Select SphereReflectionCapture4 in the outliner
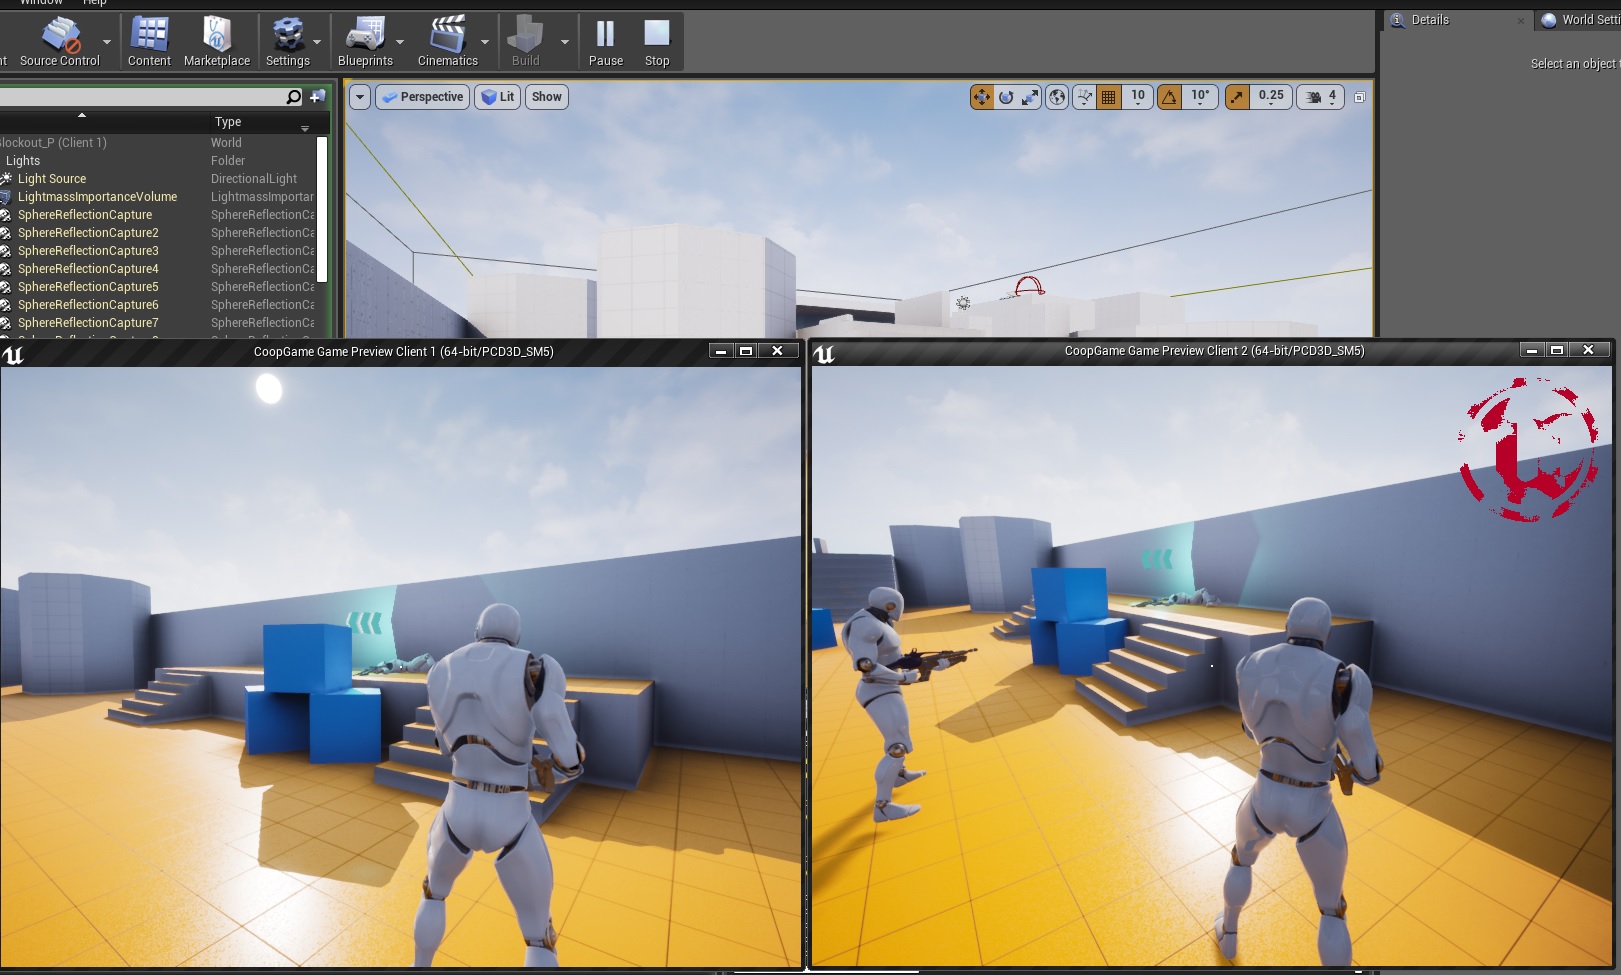 pos(88,269)
